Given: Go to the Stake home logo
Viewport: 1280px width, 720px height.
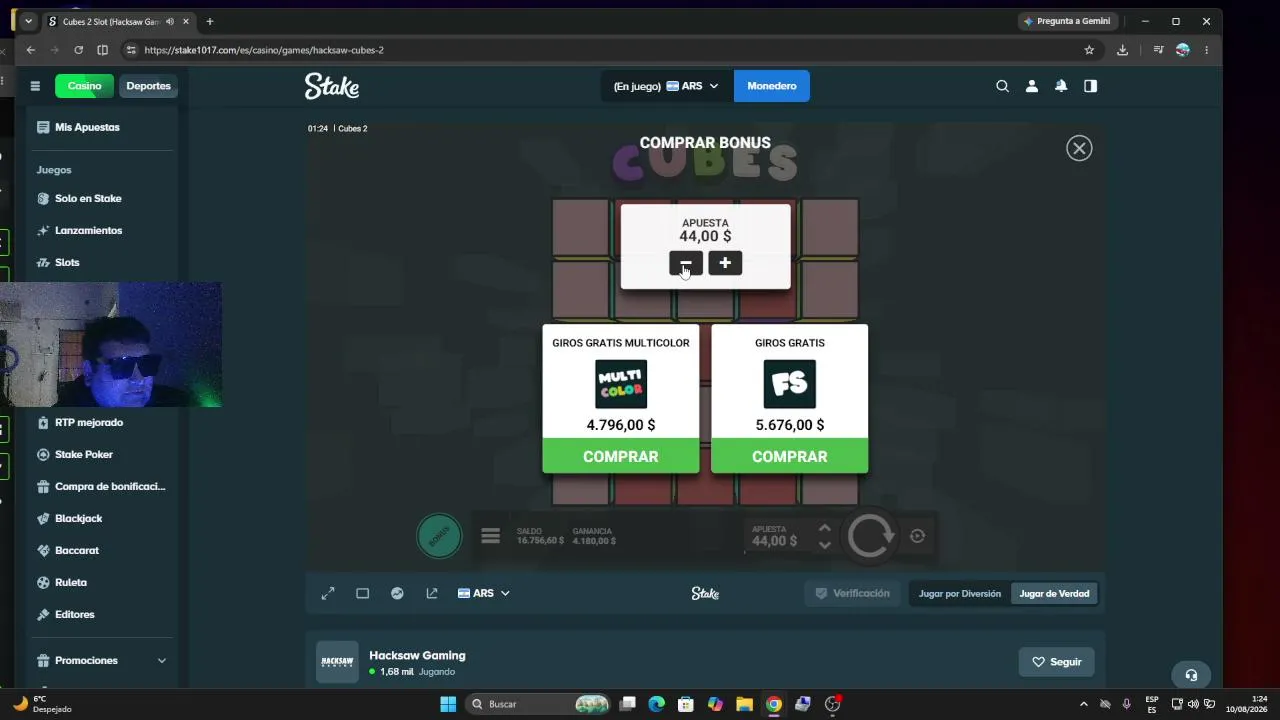Looking at the screenshot, I should click(332, 86).
